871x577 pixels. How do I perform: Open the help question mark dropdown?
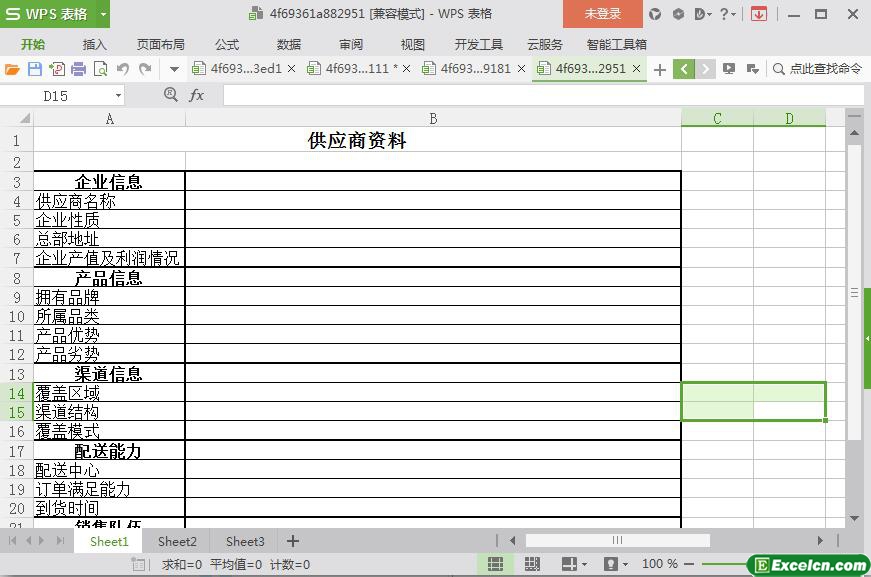click(728, 14)
